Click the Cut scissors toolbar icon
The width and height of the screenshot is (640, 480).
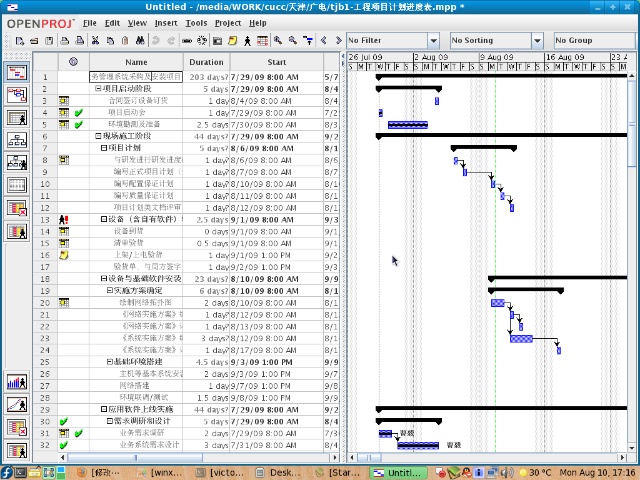pos(95,41)
